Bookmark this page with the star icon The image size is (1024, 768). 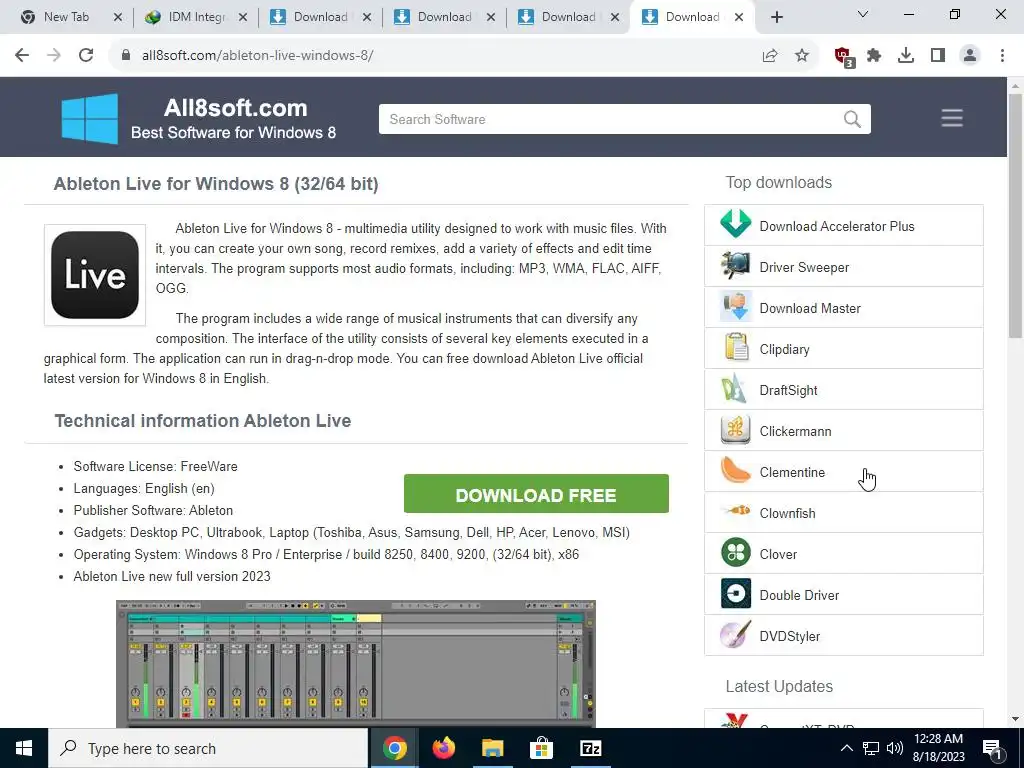[802, 56]
